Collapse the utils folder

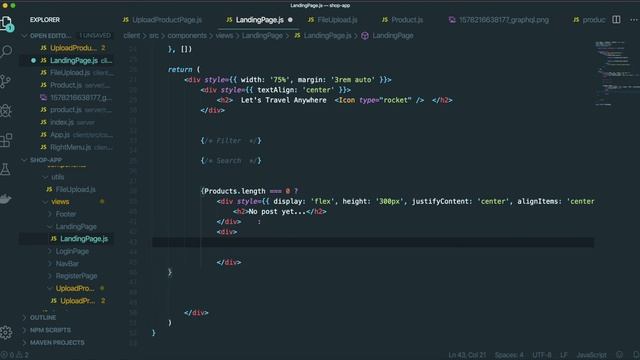coord(58,177)
